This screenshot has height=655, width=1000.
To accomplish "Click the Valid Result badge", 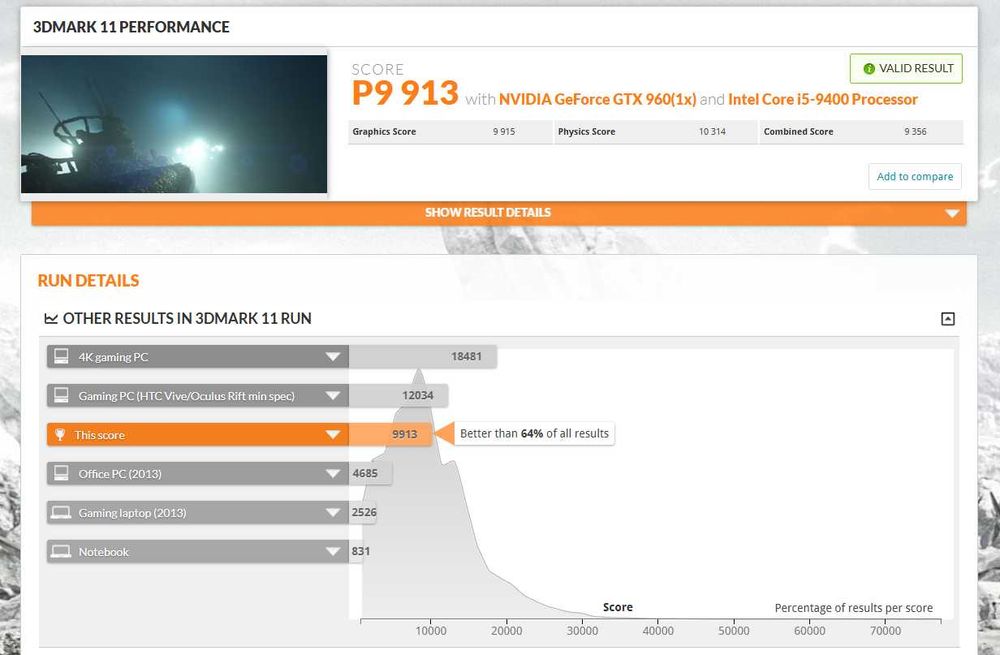I will [906, 69].
